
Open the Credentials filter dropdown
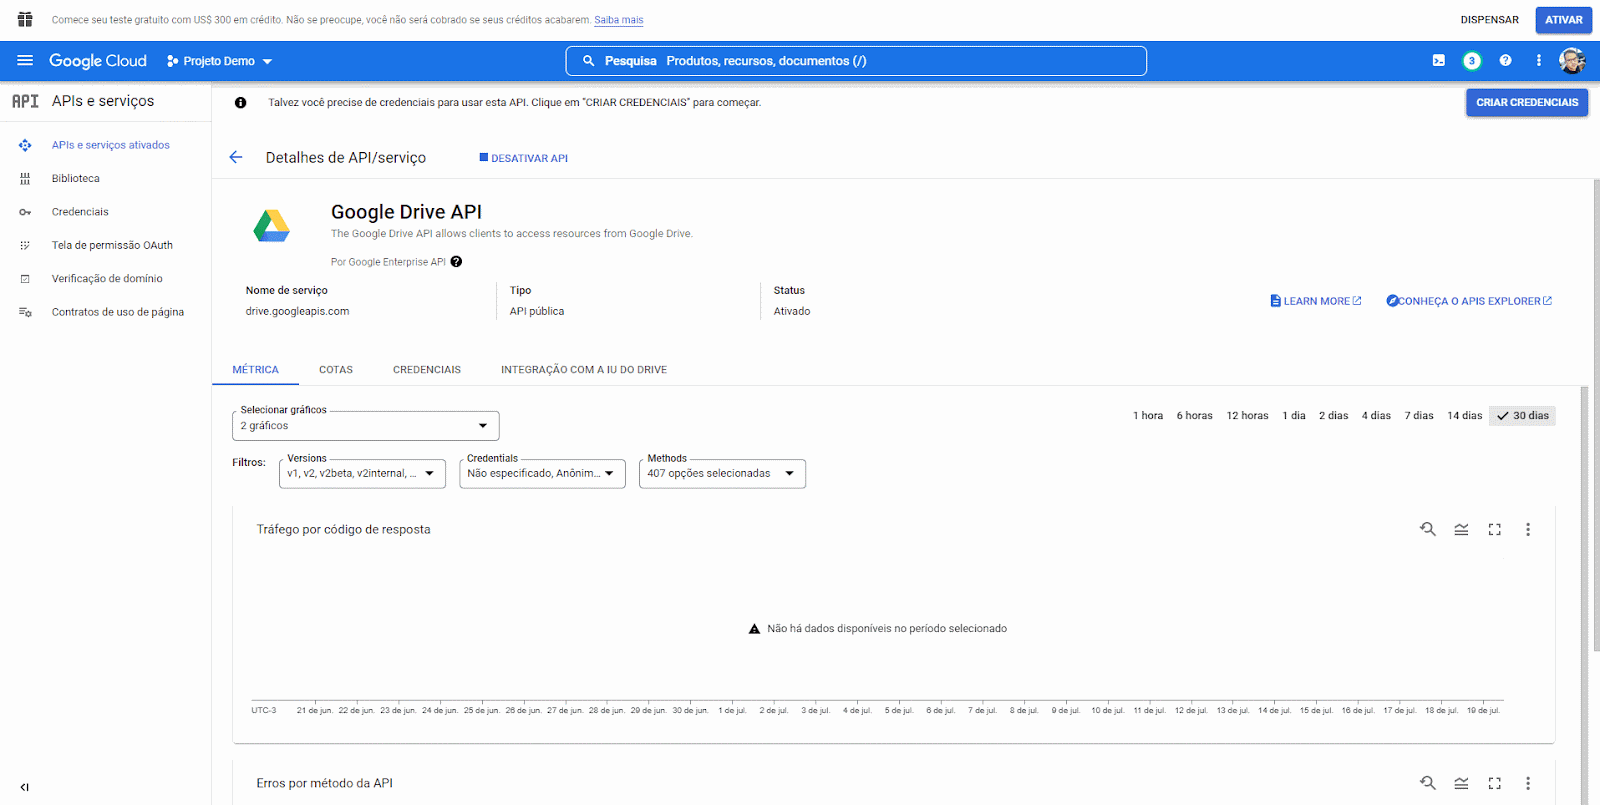coord(542,474)
